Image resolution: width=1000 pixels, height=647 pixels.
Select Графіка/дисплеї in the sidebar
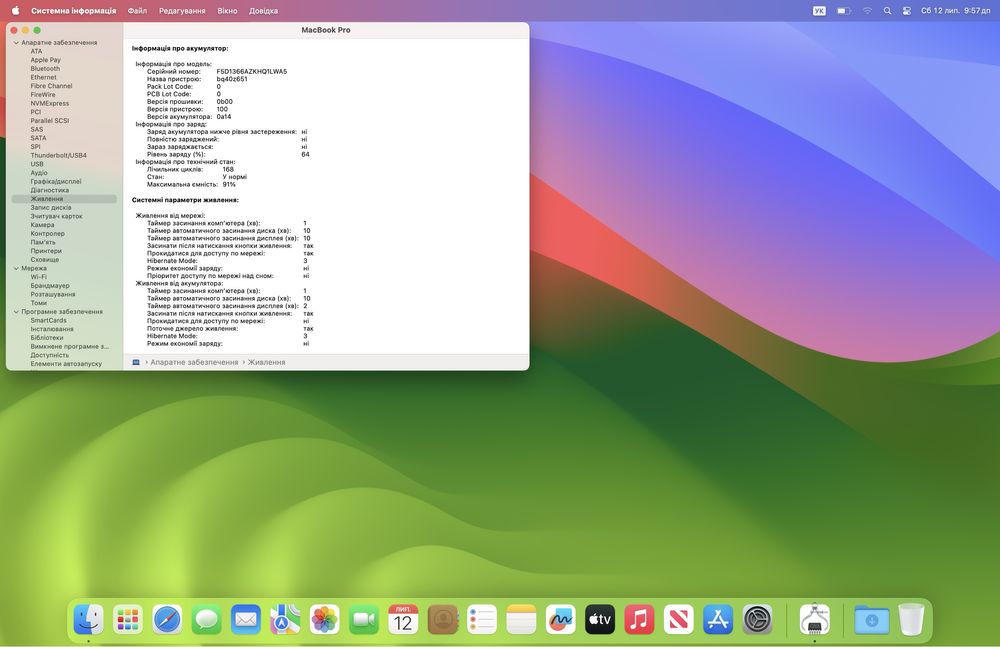point(55,181)
